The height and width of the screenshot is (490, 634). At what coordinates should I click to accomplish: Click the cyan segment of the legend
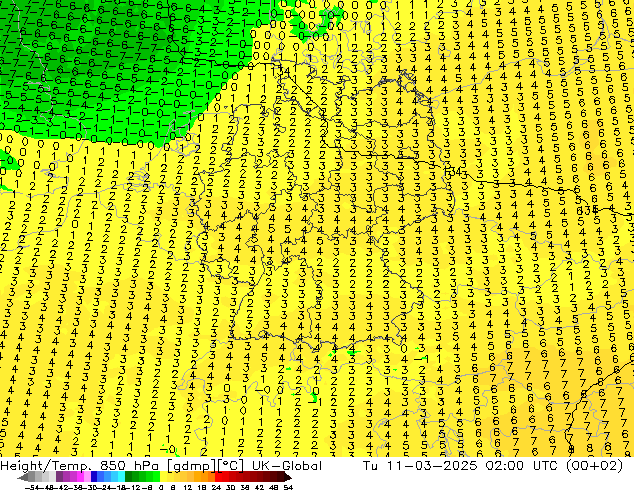(x=121, y=477)
